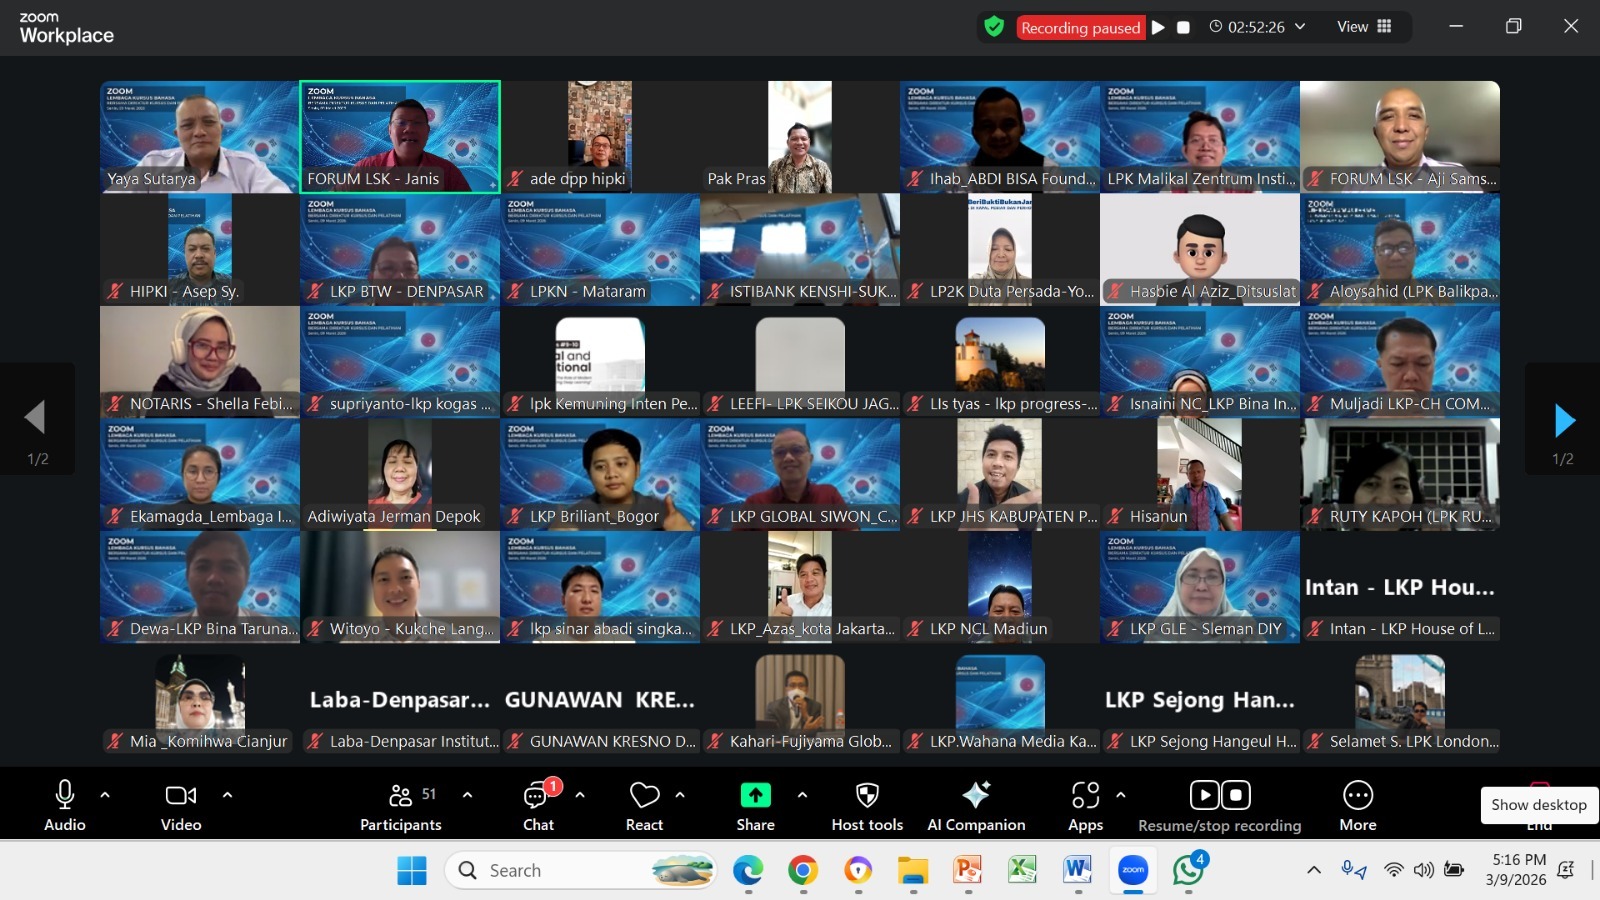Viewport: 1600px width, 900px height.
Task: Resume the paused recording
Action: point(1204,795)
